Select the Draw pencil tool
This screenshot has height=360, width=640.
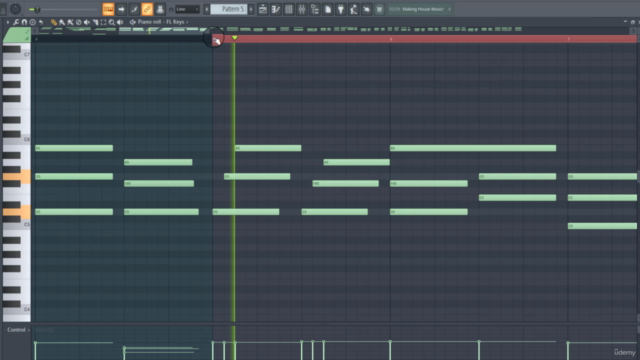(x=53, y=22)
